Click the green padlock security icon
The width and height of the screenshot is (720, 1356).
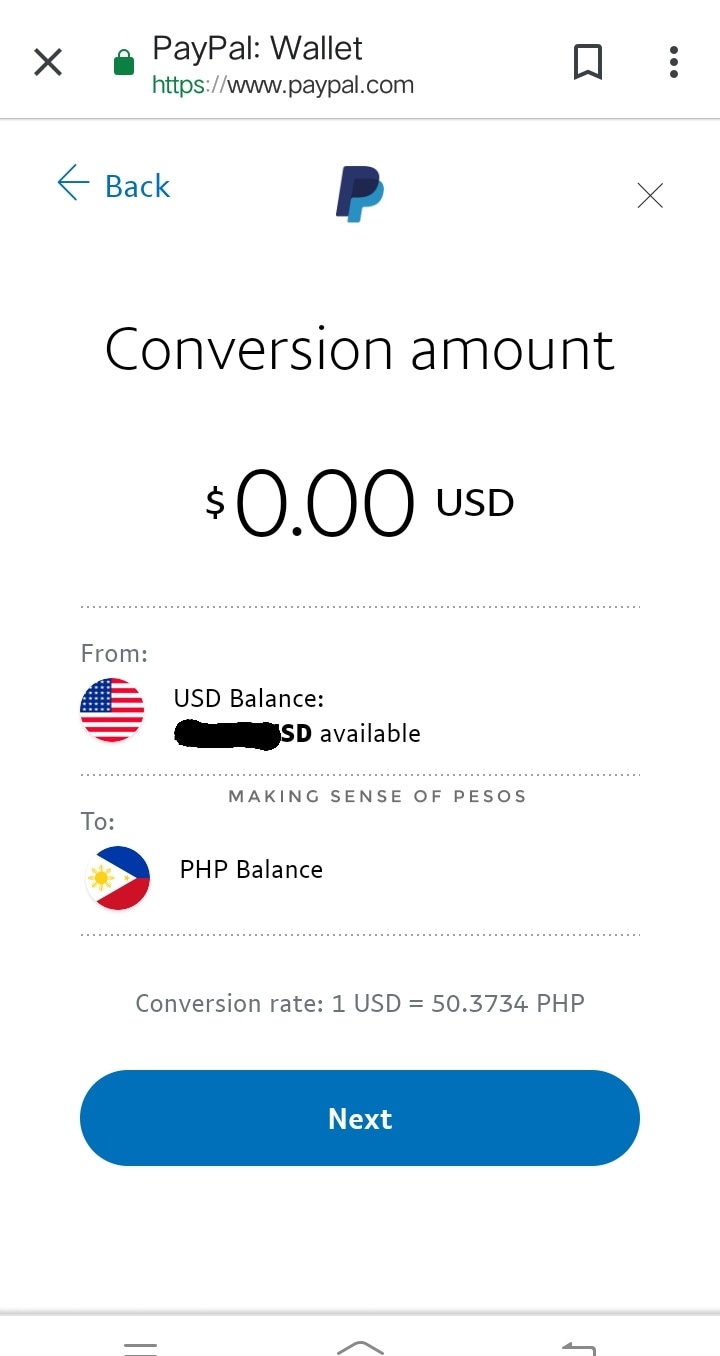(122, 60)
